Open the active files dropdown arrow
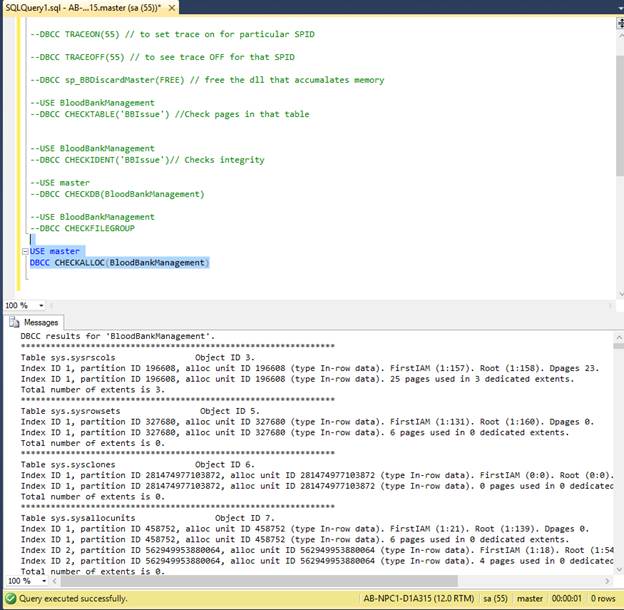The width and height of the screenshot is (624, 610). click(621, 8)
